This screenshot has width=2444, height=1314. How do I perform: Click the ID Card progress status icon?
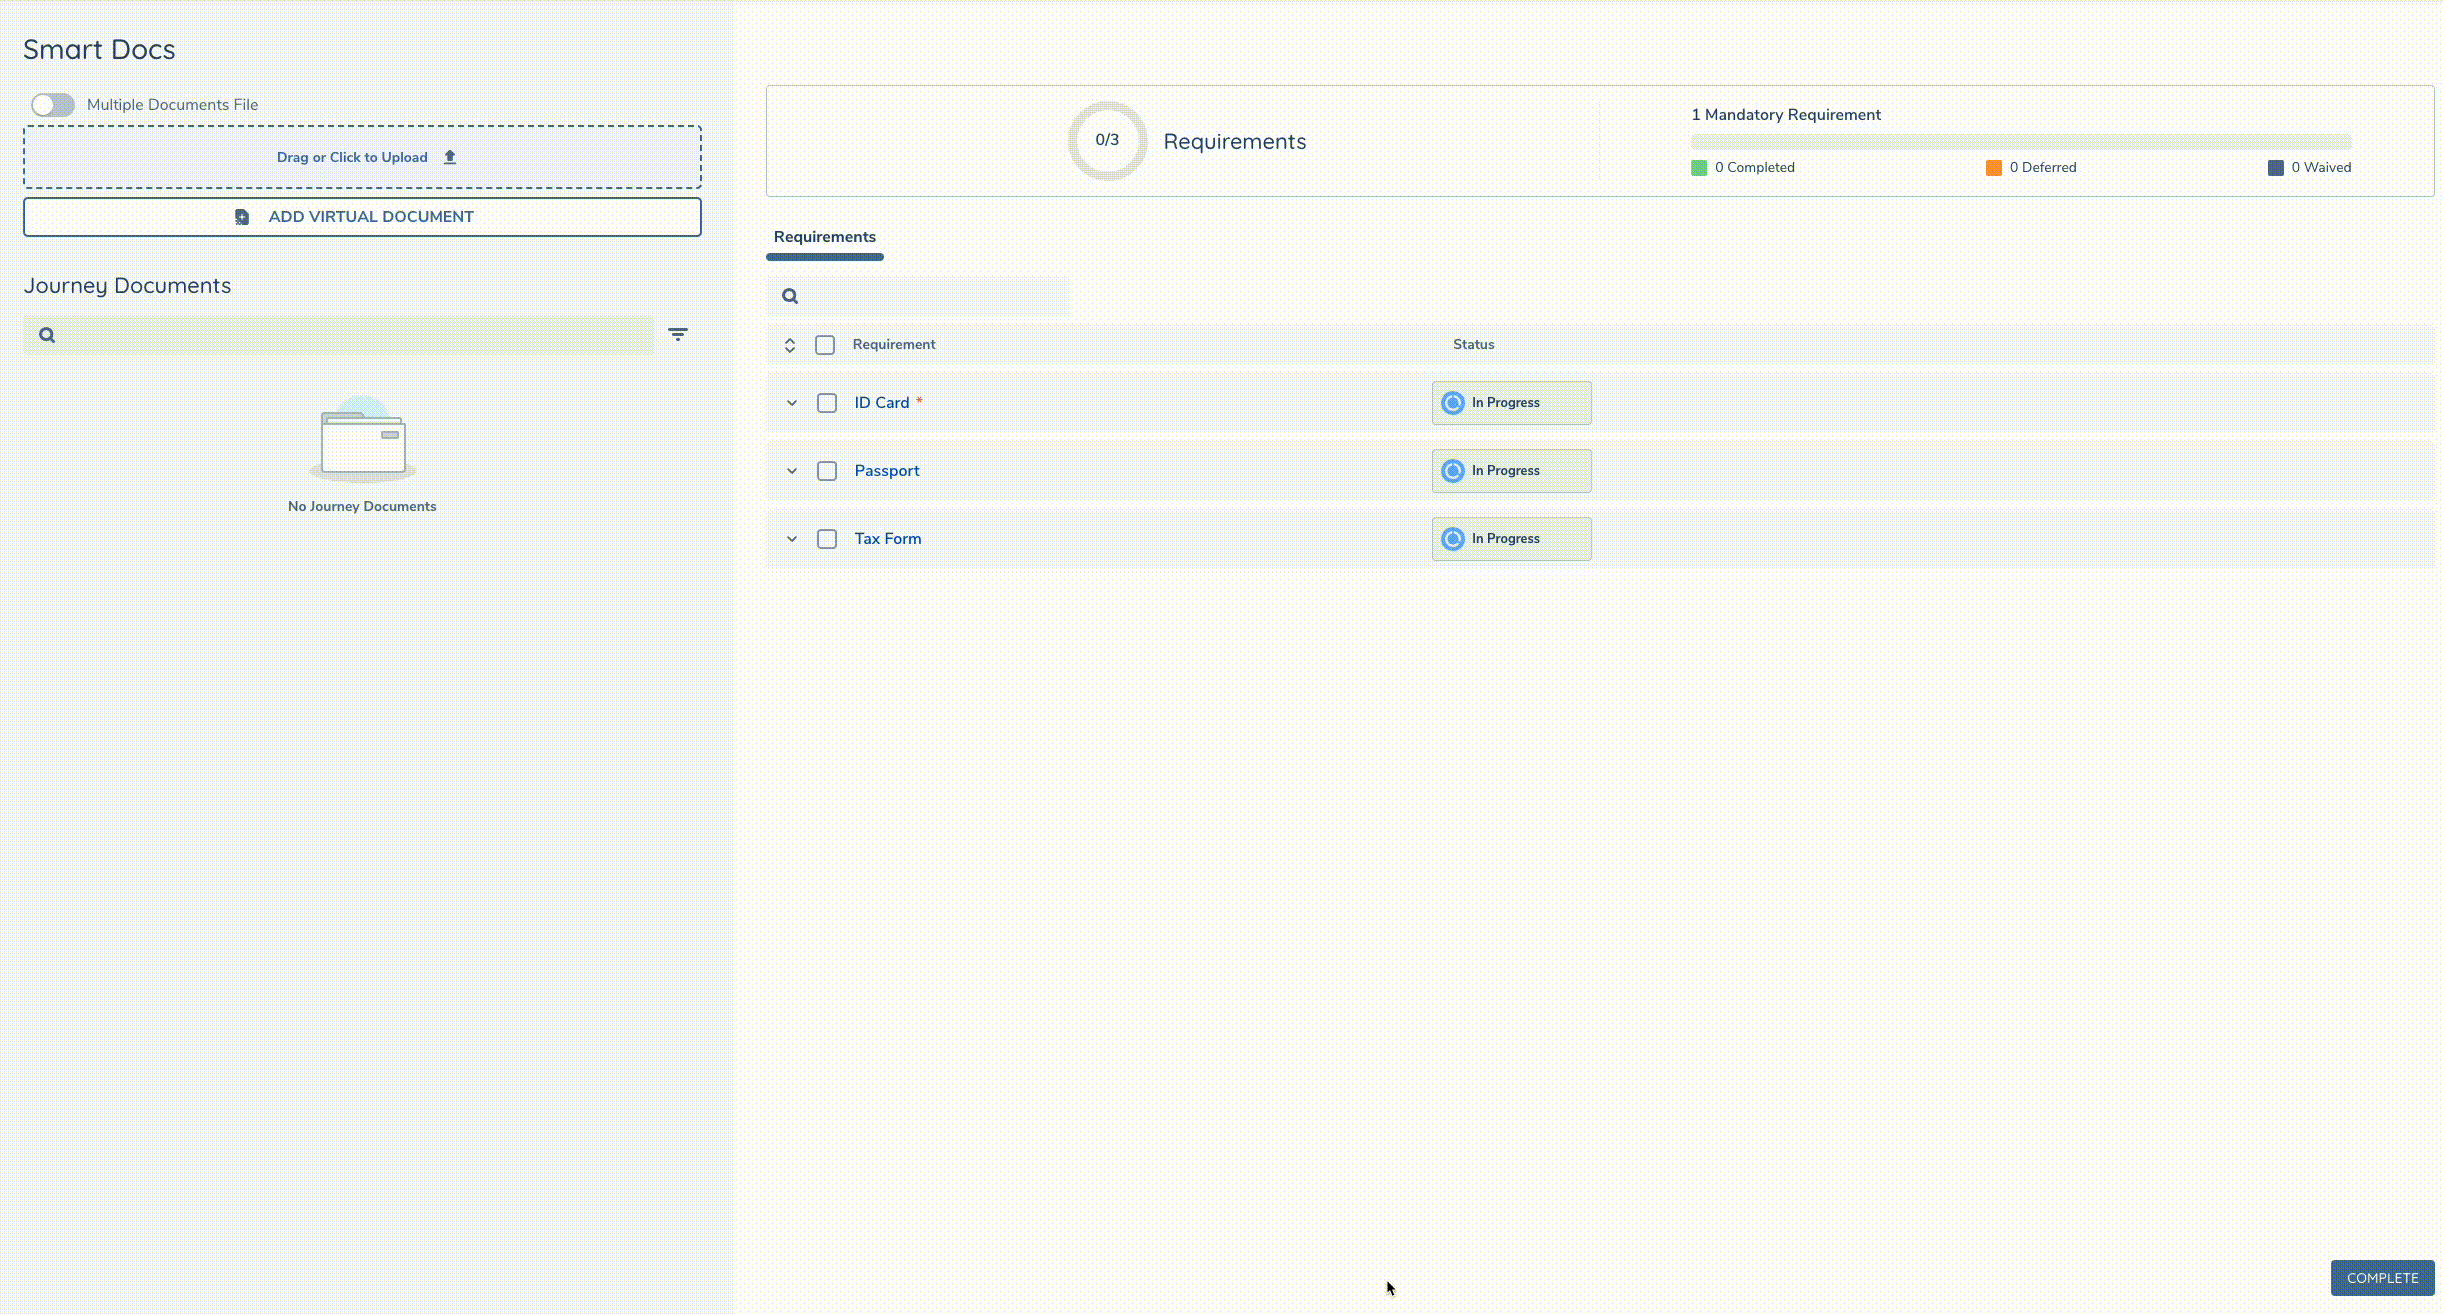1453,403
